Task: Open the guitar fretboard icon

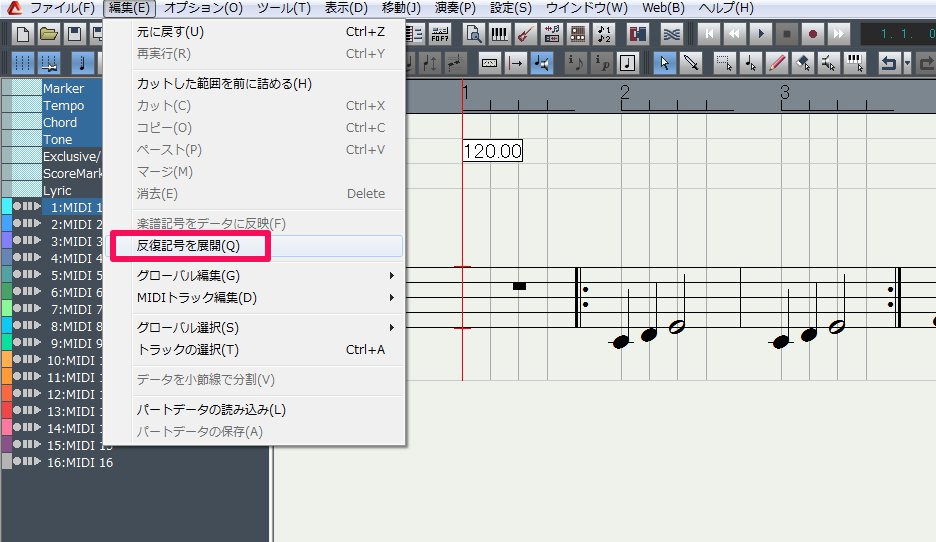Action: (525, 34)
